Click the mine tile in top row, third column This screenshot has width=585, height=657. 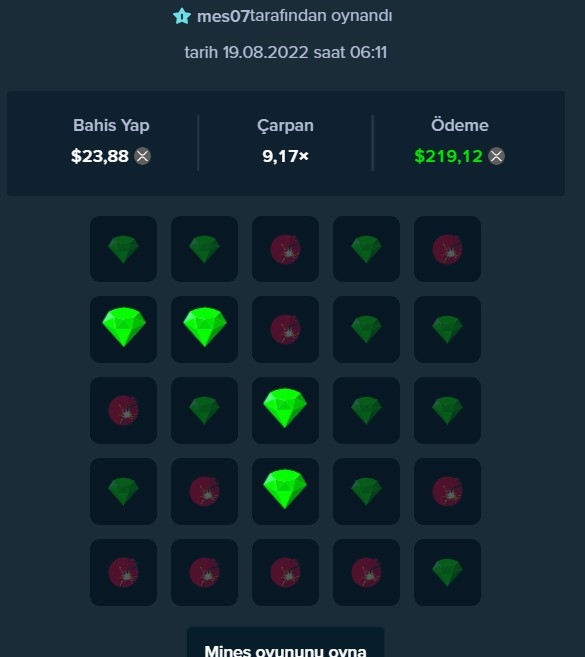pyautogui.click(x=285, y=249)
